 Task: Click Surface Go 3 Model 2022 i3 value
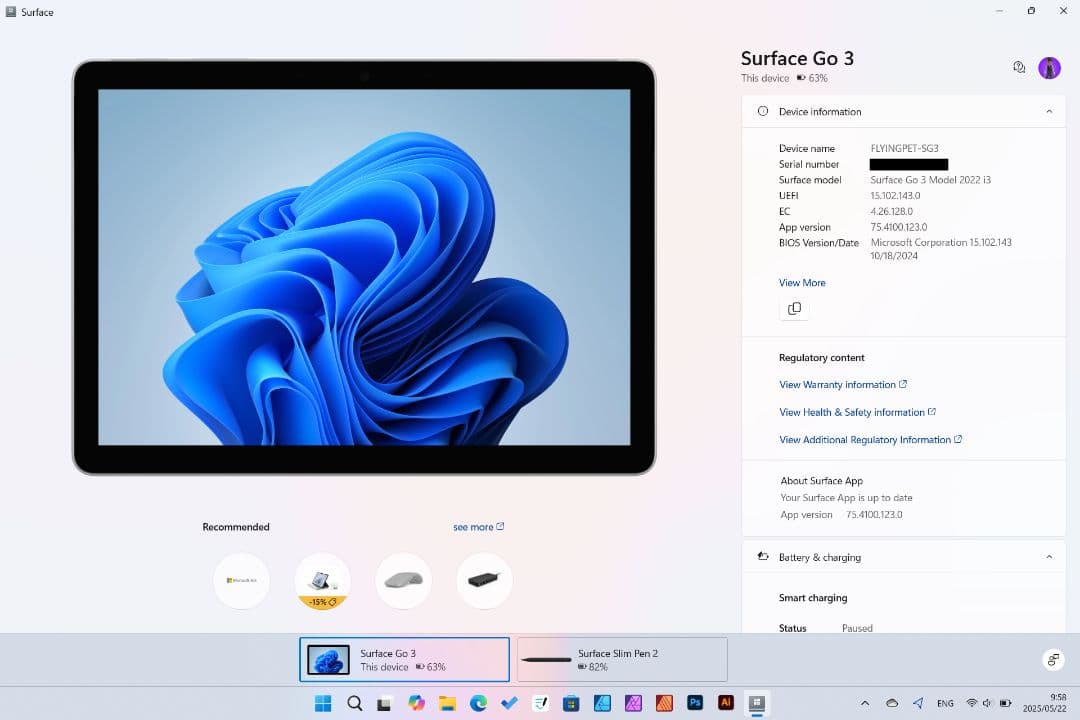931,180
